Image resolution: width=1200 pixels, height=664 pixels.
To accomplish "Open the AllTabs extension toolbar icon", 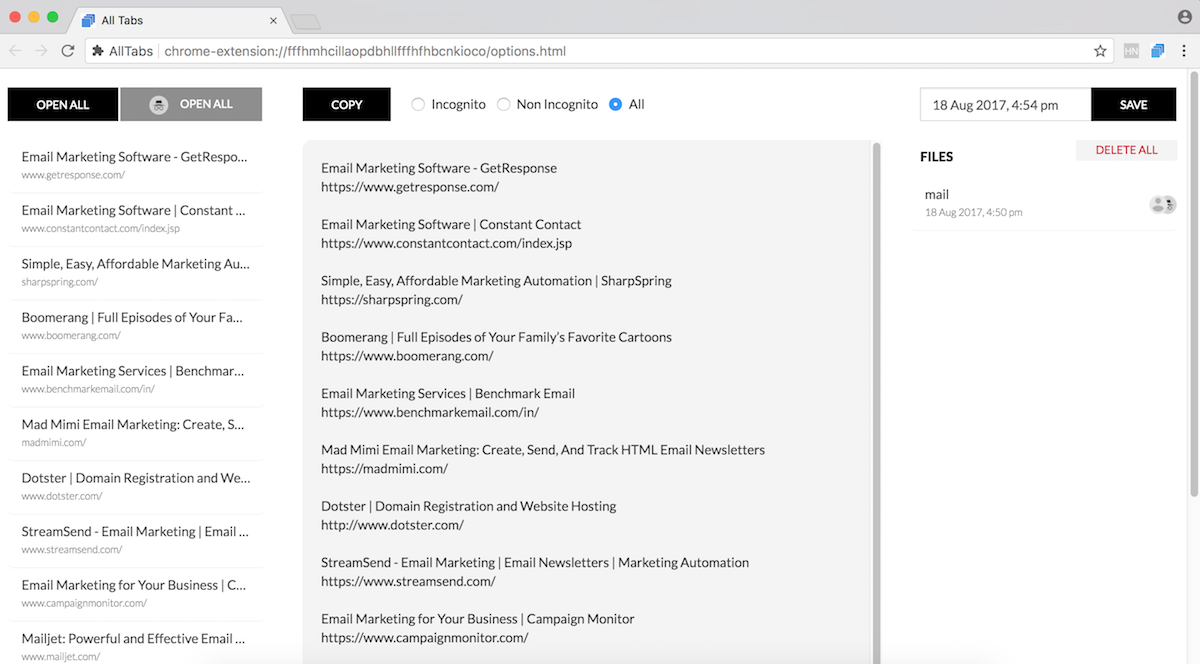I will coord(1158,50).
